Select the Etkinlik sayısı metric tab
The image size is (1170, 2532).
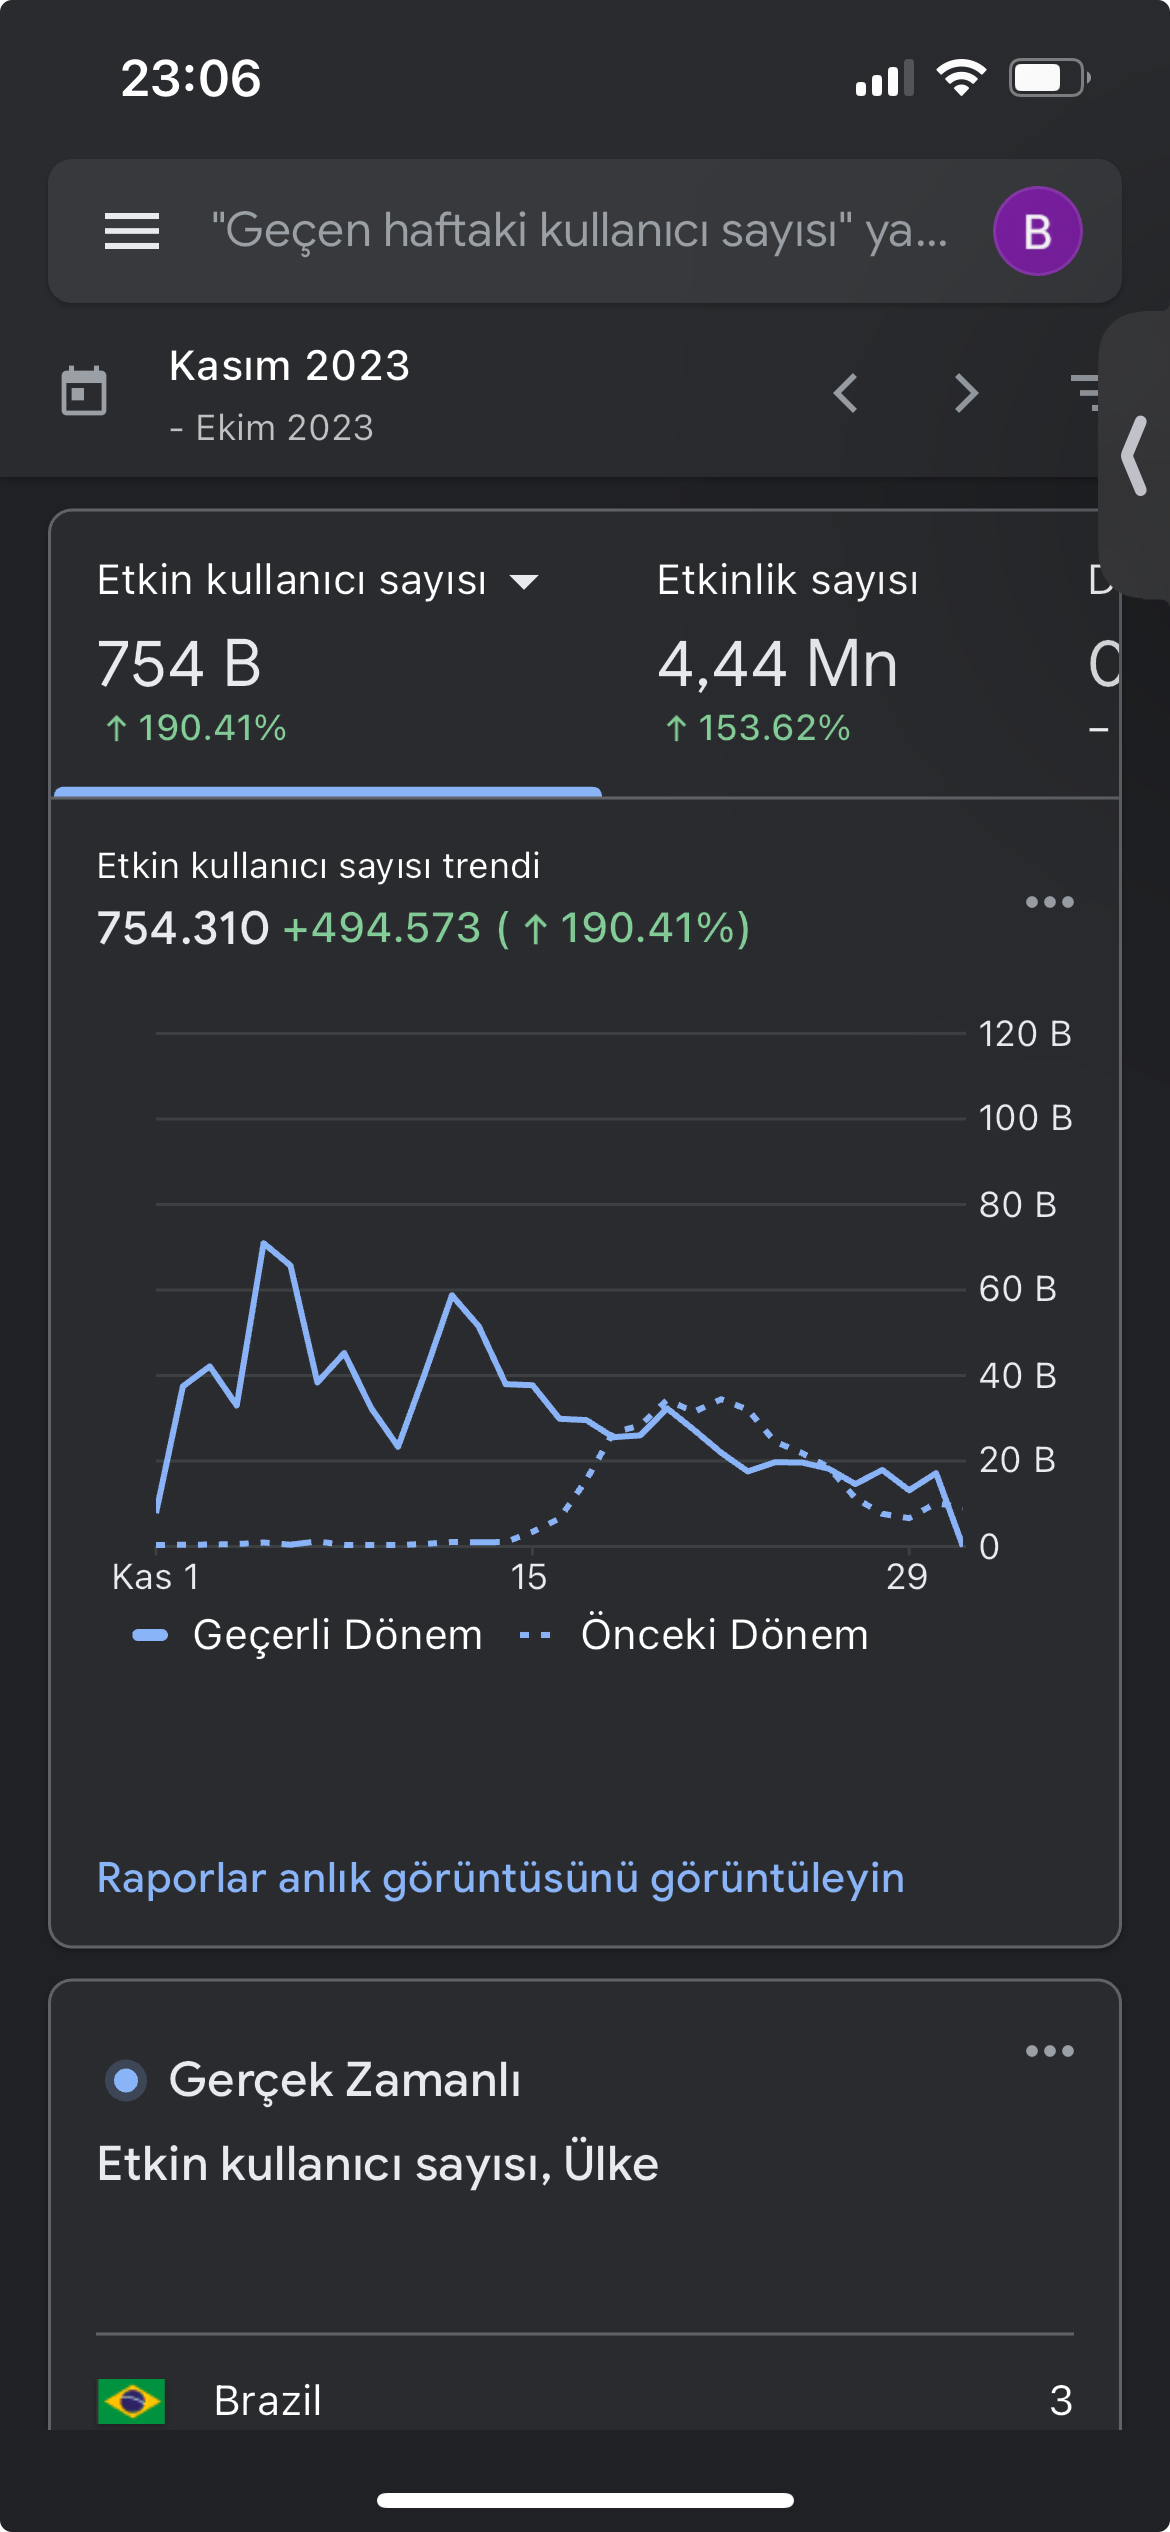point(788,652)
